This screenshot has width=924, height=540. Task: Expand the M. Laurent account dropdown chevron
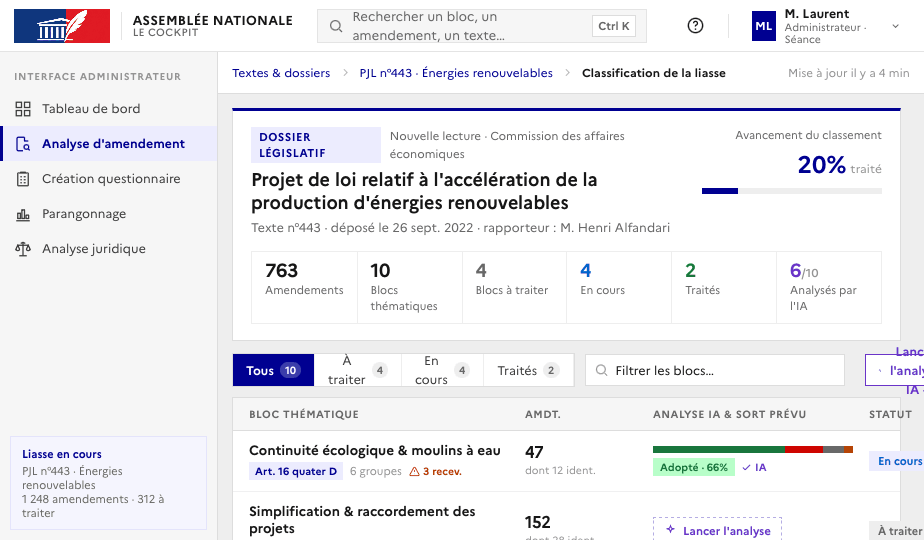click(x=895, y=26)
